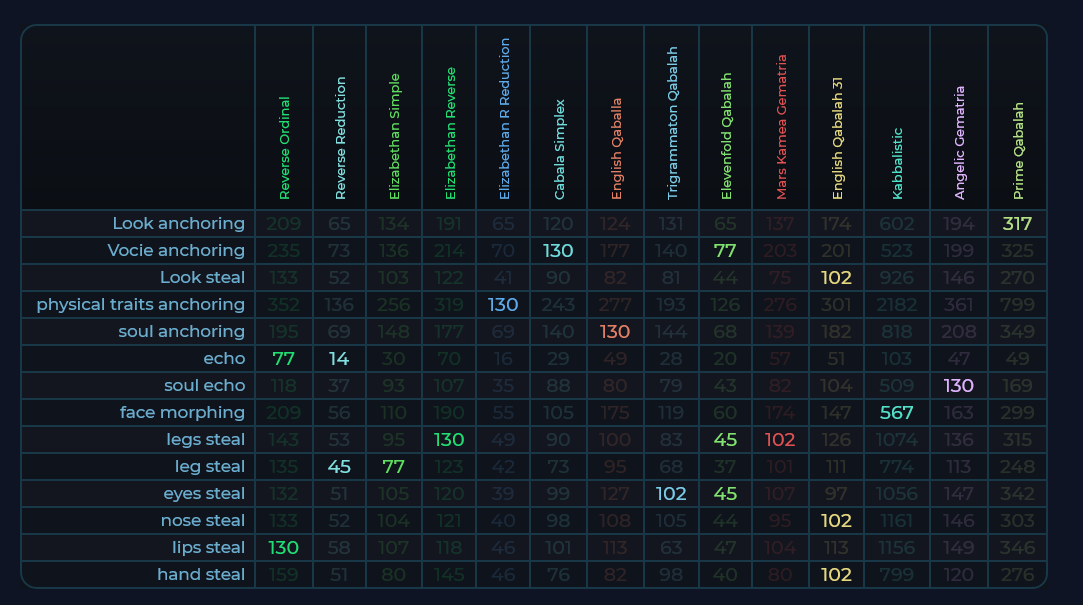Select the 'face morphing' row label

click(x=182, y=413)
